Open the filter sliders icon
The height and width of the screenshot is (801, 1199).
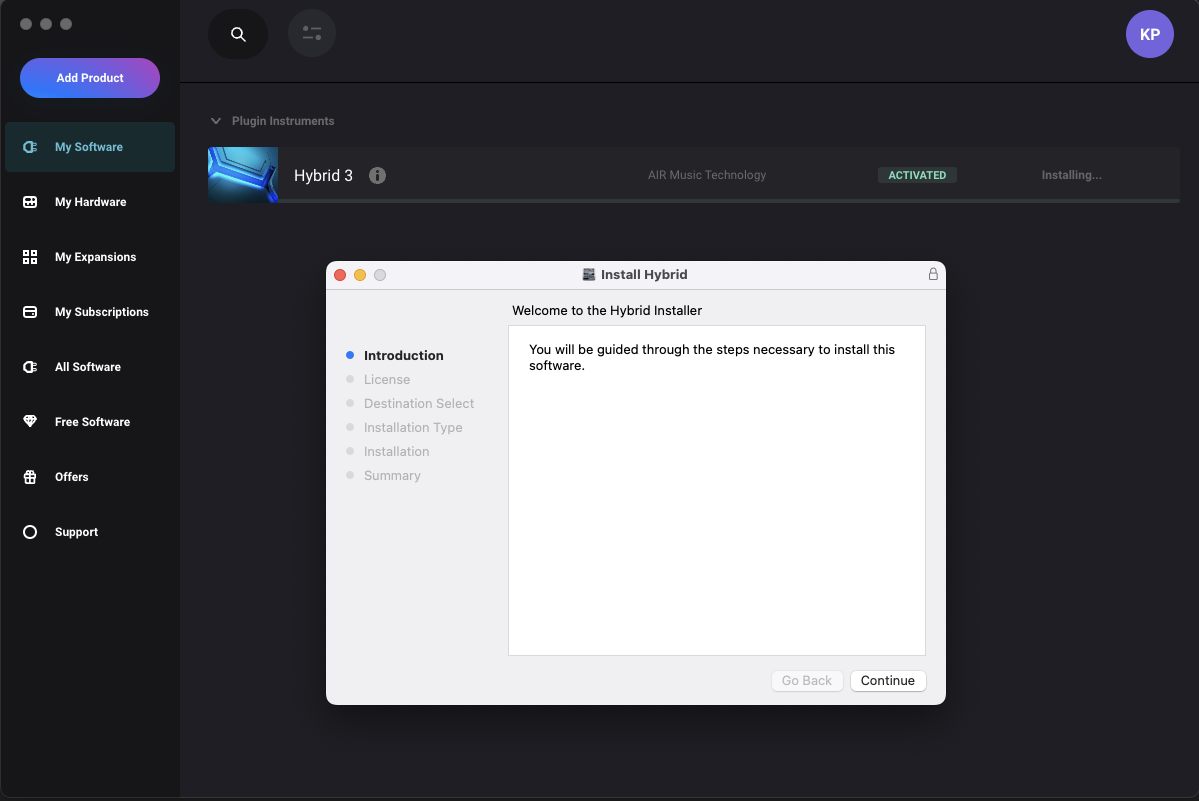[x=312, y=34]
